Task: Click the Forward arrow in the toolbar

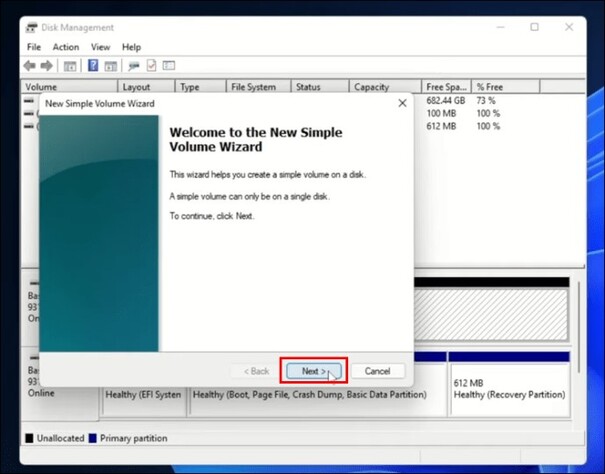Action: pos(46,66)
